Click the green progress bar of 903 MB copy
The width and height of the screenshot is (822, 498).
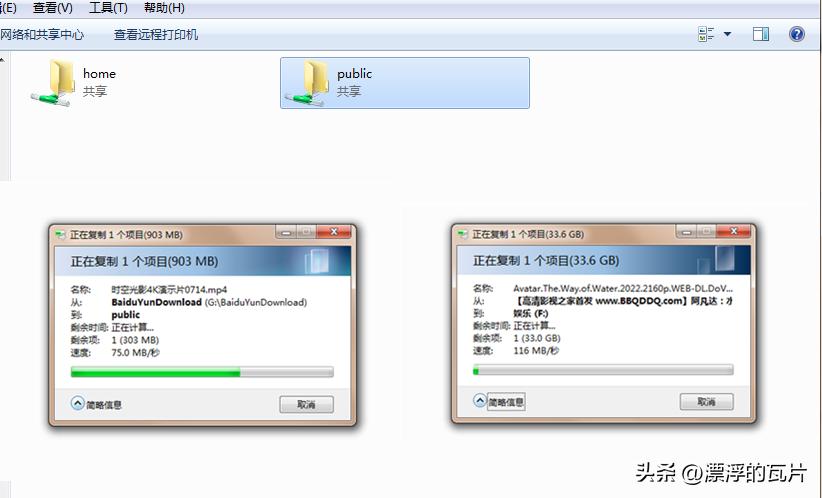pyautogui.click(x=202, y=372)
